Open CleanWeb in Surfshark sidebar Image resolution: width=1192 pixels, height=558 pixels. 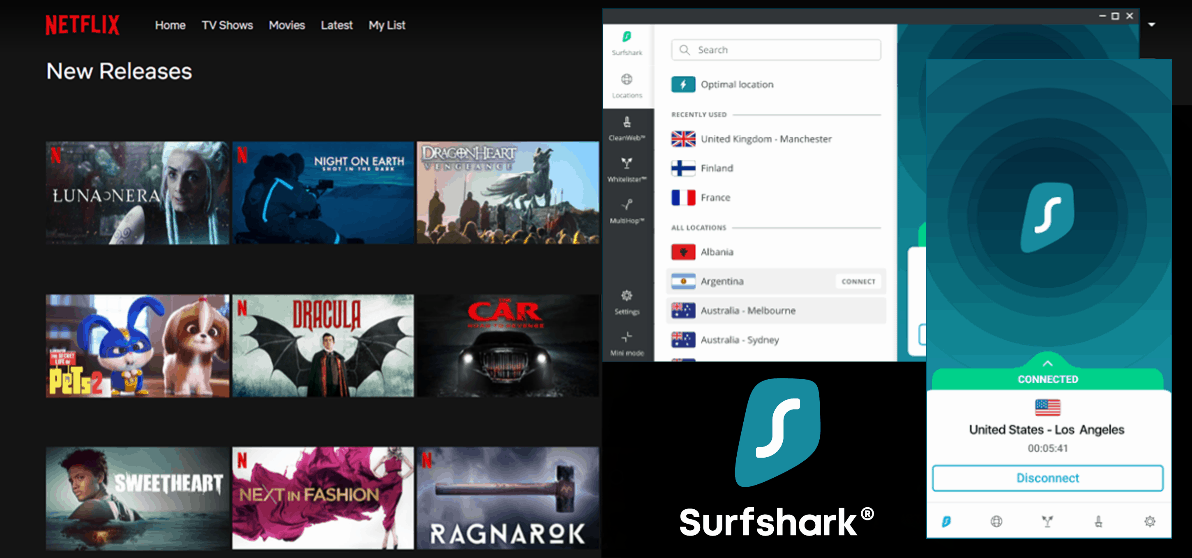(x=627, y=128)
